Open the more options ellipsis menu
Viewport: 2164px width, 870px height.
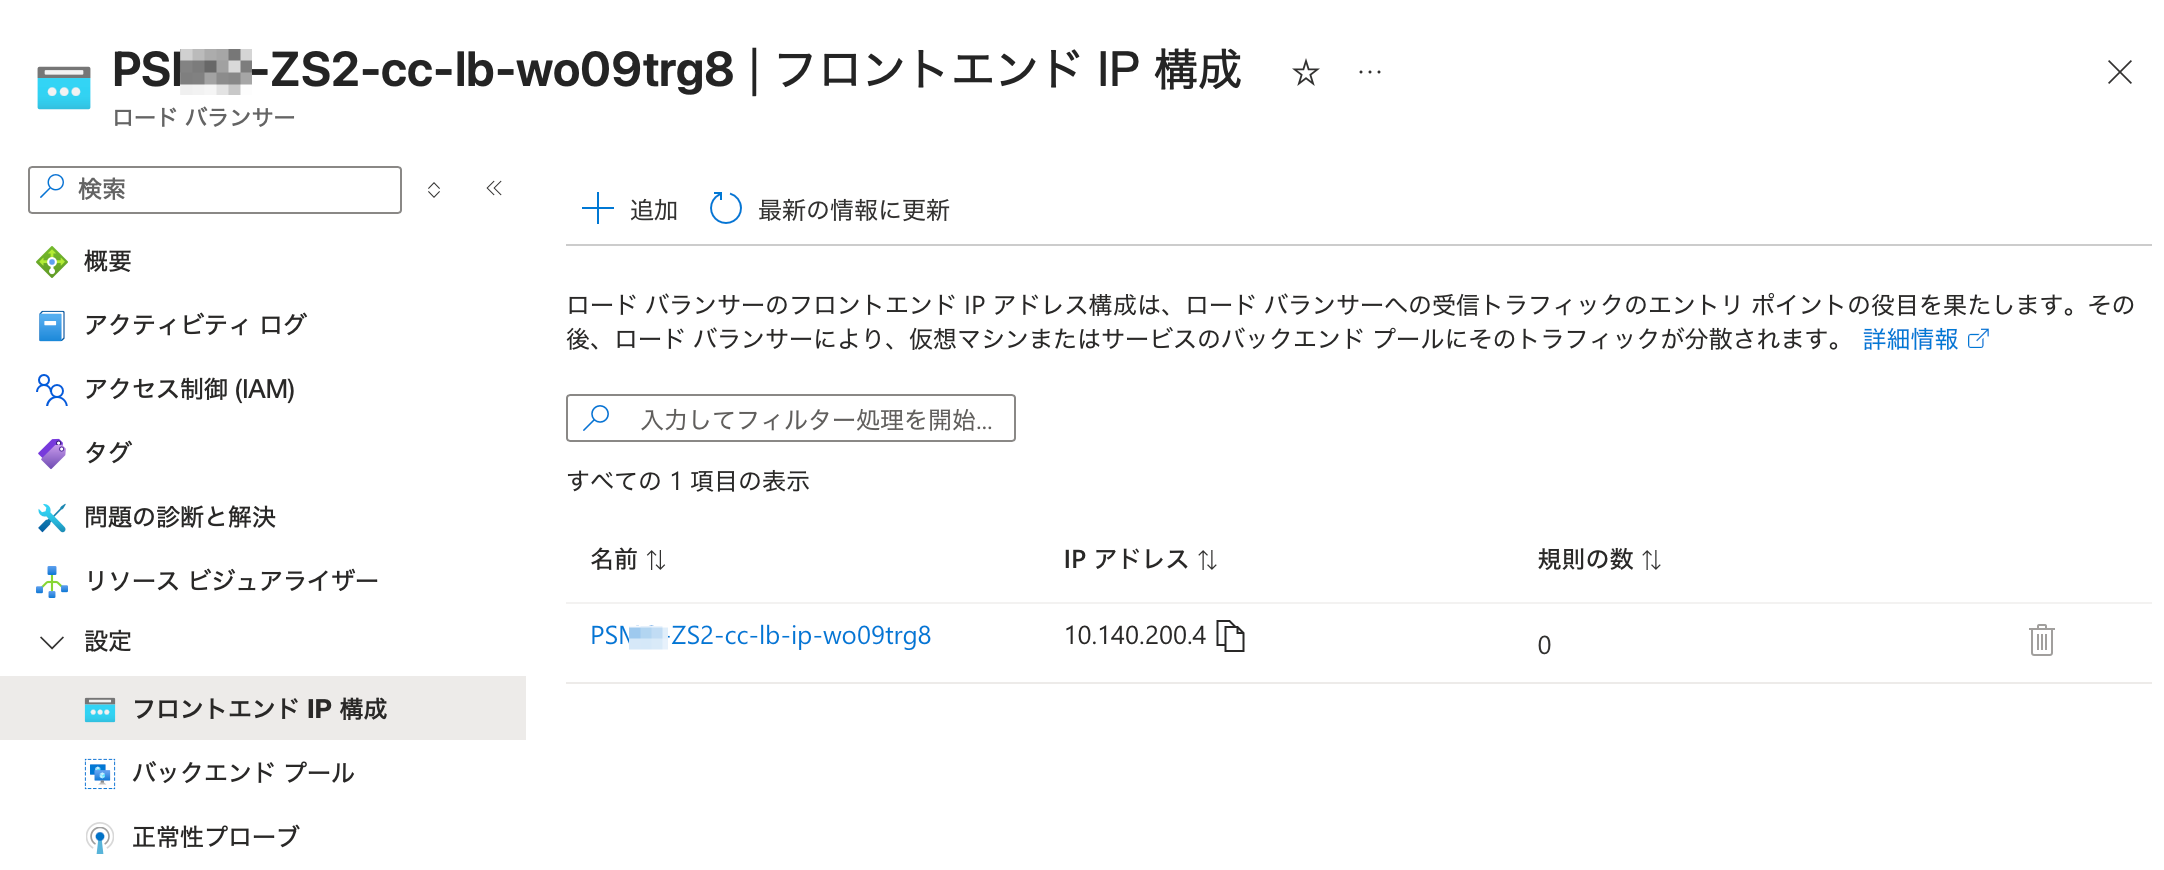coord(1368,72)
